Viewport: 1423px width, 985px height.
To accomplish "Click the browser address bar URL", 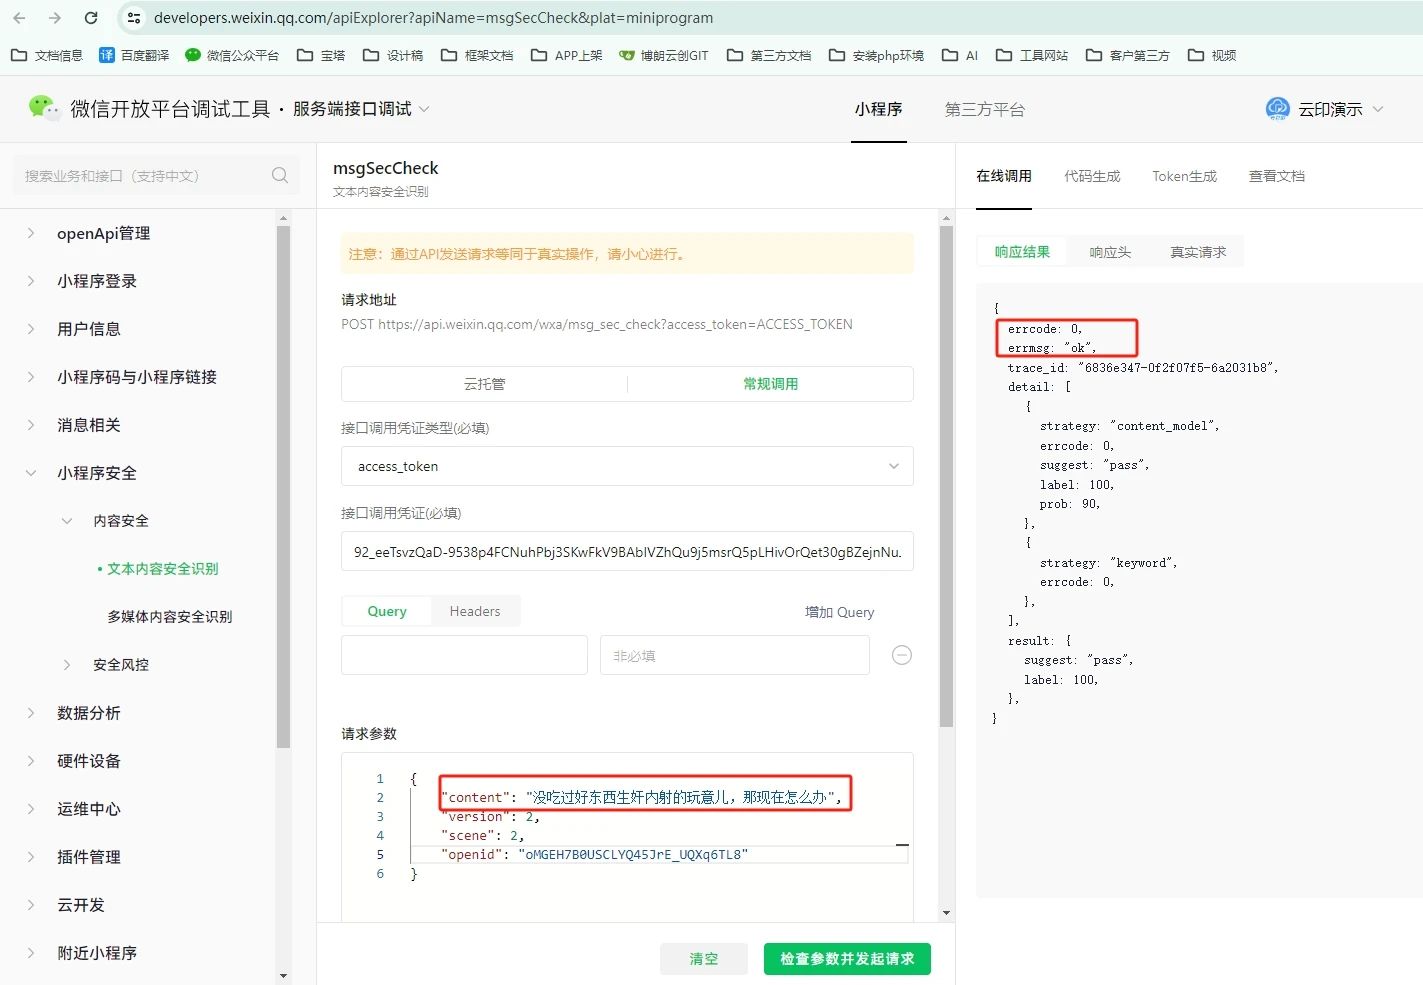I will [x=433, y=18].
